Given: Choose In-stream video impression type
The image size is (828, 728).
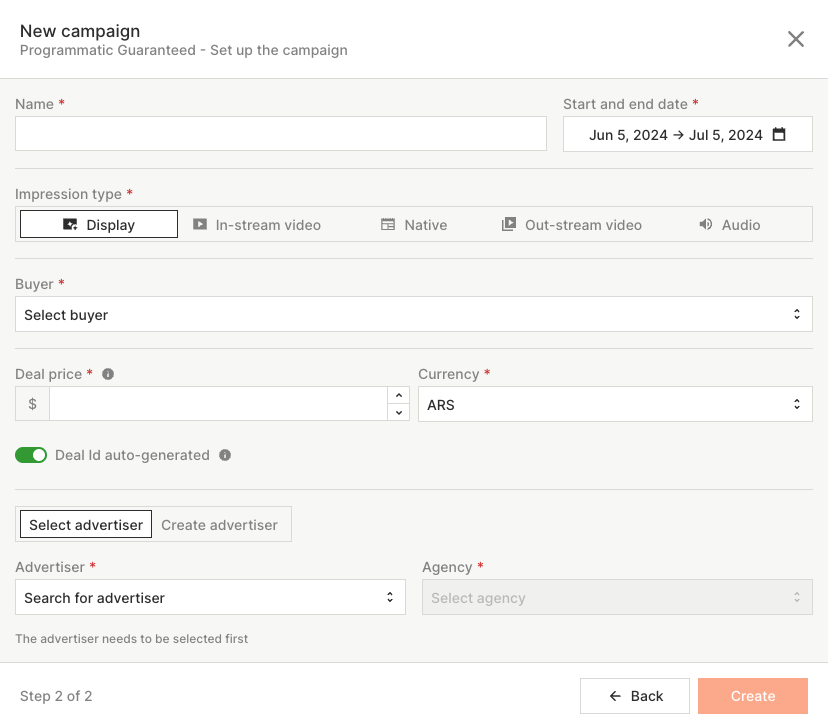Looking at the screenshot, I should (x=257, y=225).
